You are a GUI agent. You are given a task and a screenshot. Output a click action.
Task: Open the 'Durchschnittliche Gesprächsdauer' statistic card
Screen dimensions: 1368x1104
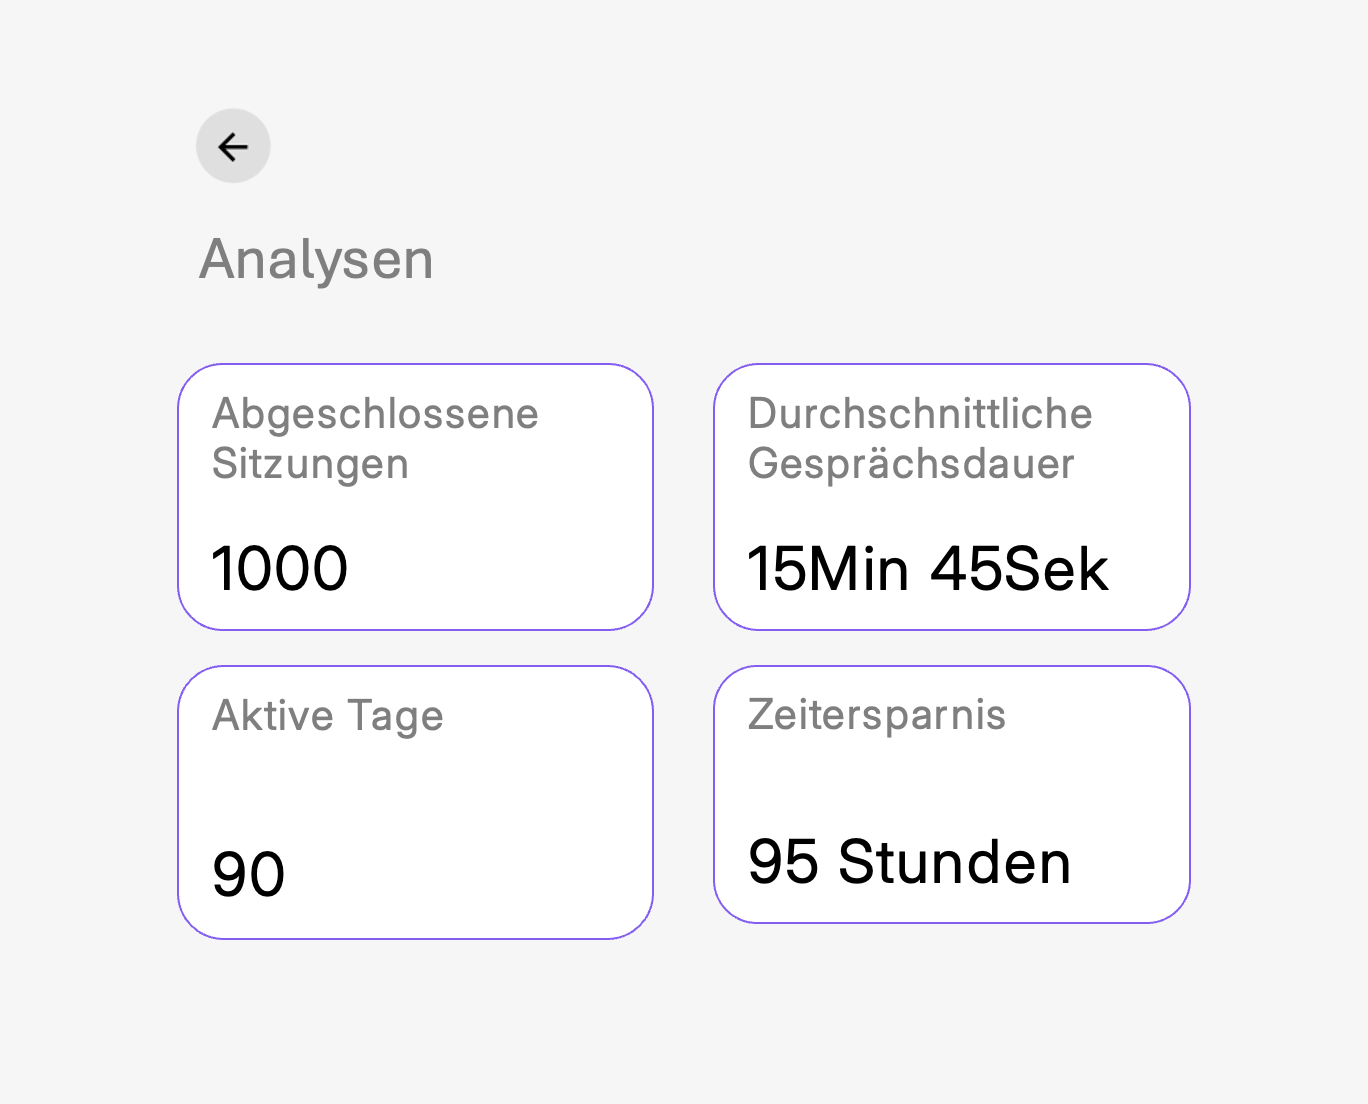(951, 497)
